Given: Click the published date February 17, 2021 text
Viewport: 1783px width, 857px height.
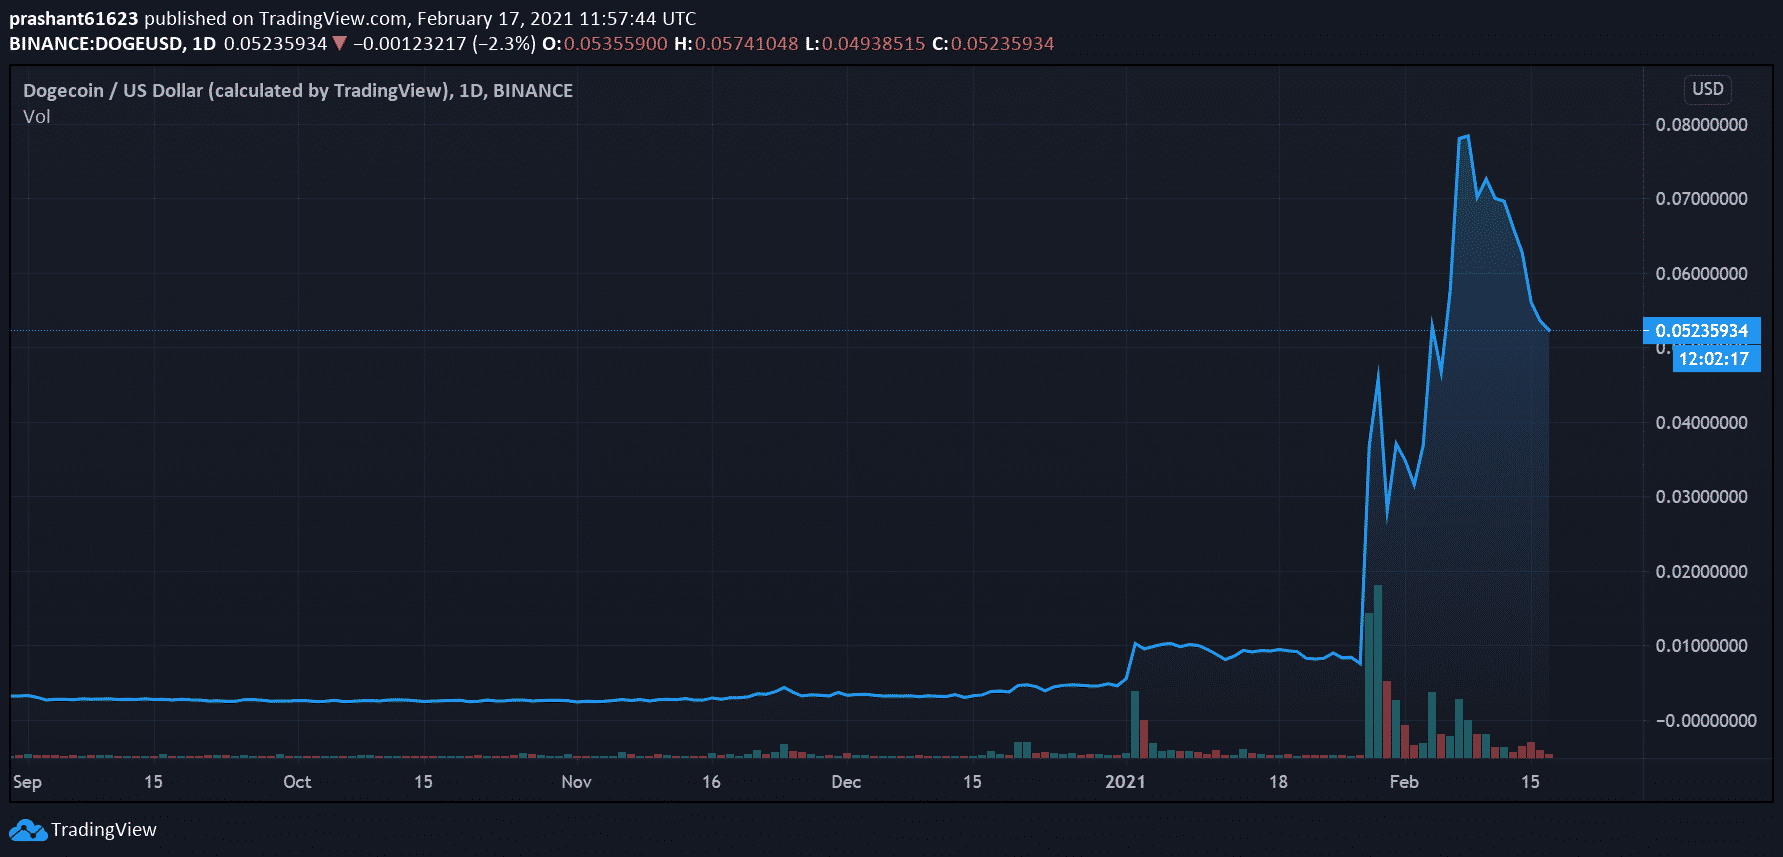Looking at the screenshot, I should point(495,19).
